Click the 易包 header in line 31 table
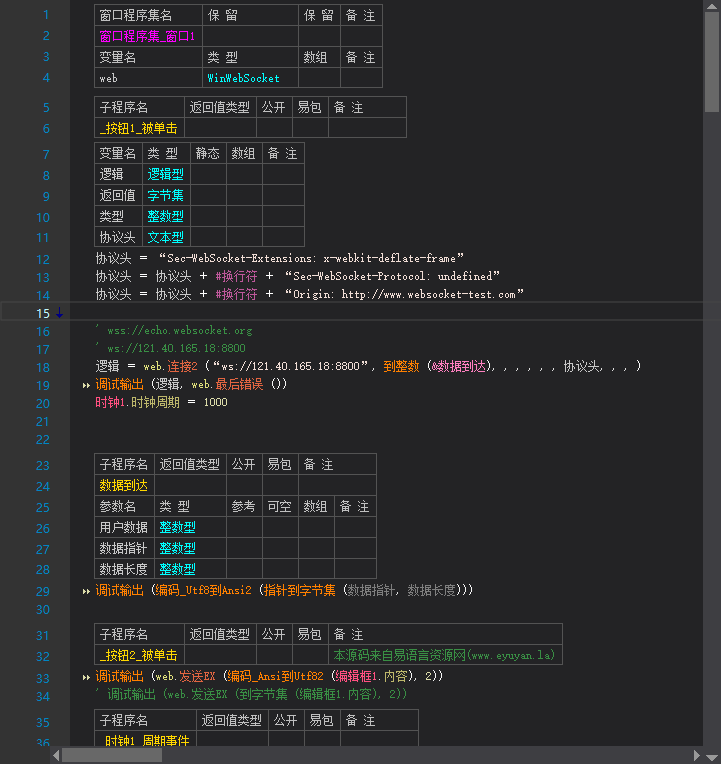The image size is (721, 764). tap(310, 634)
